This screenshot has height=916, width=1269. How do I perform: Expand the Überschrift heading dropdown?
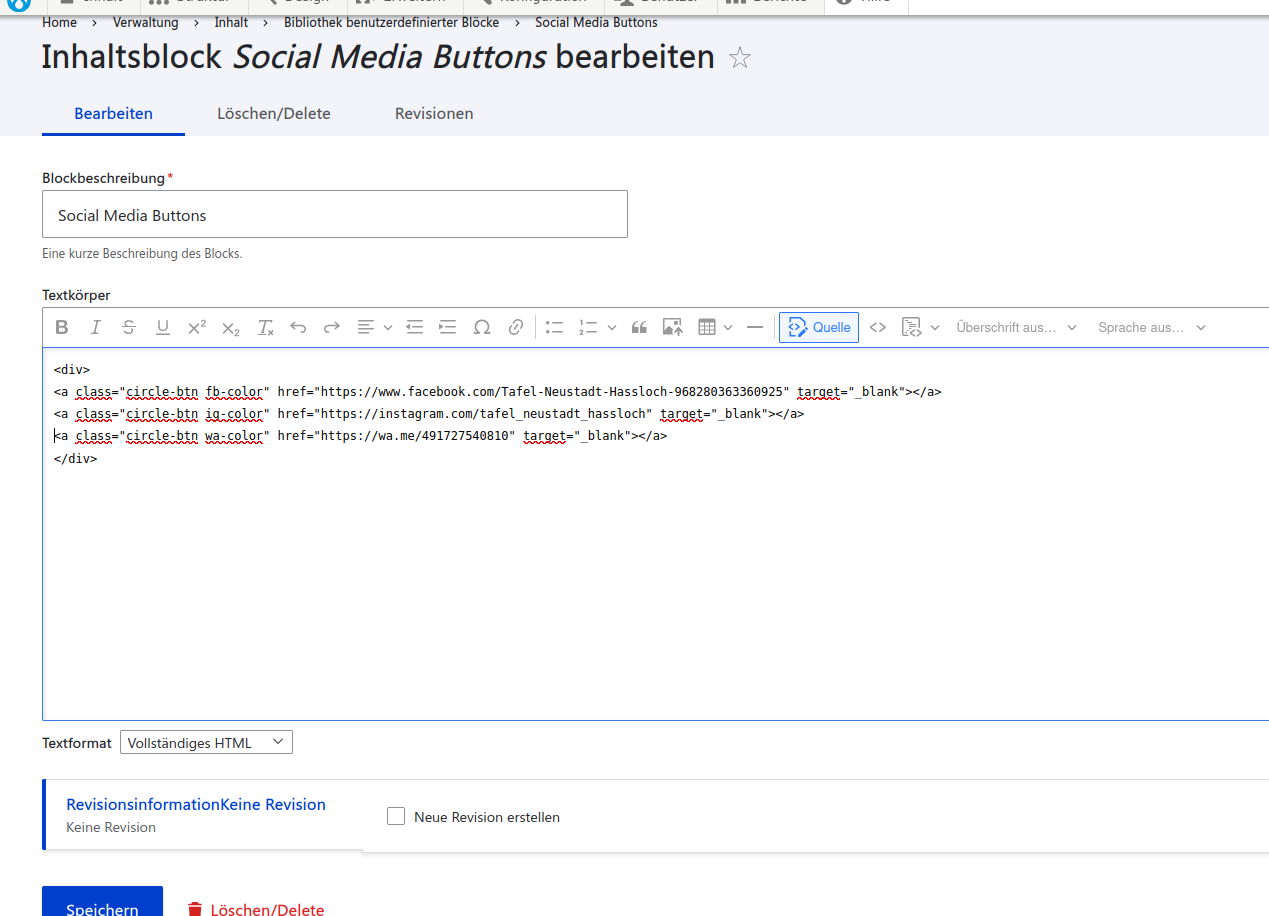pyautogui.click(x=1016, y=327)
